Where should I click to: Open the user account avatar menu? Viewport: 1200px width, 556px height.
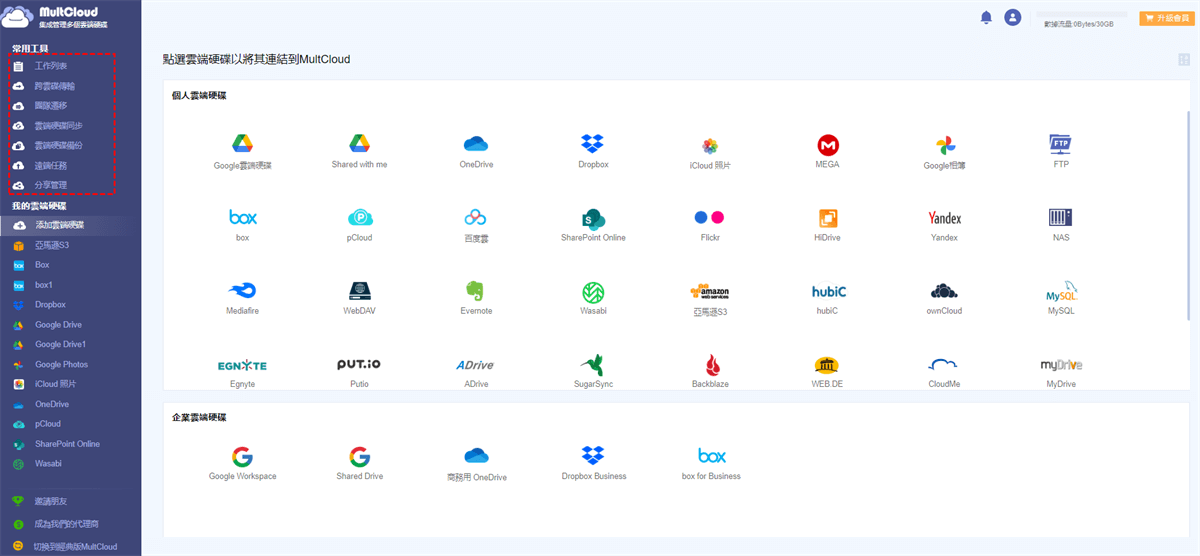click(x=1013, y=17)
